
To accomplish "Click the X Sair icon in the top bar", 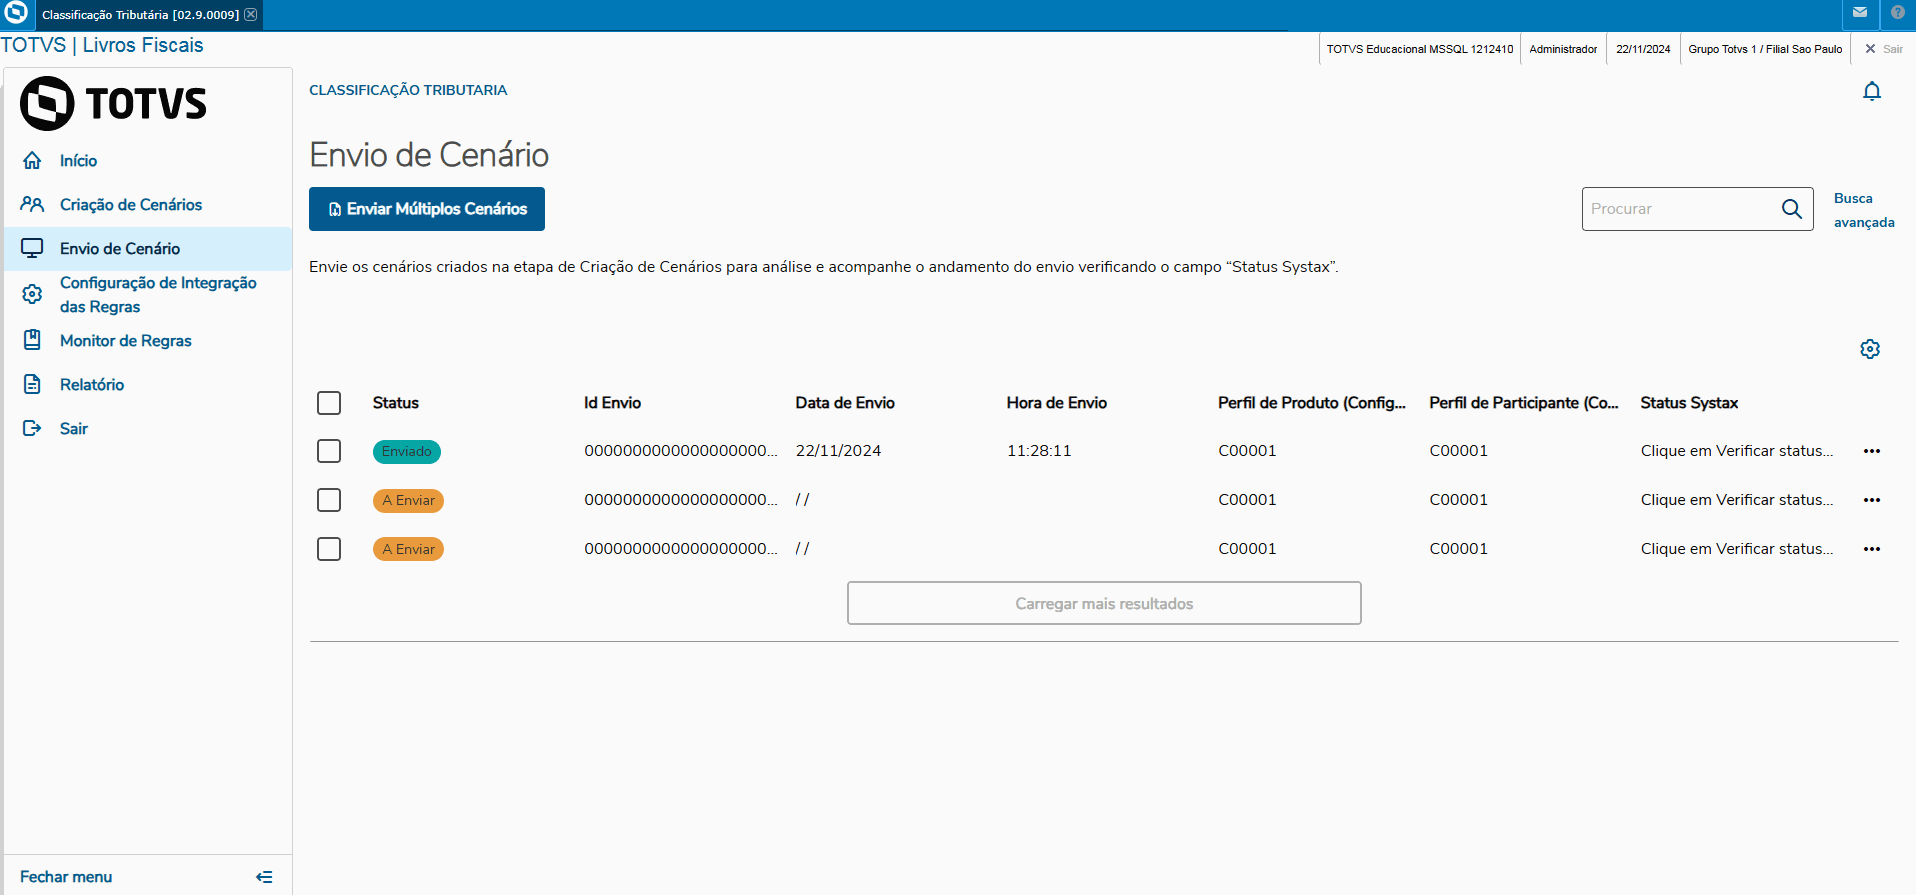I will (1870, 49).
